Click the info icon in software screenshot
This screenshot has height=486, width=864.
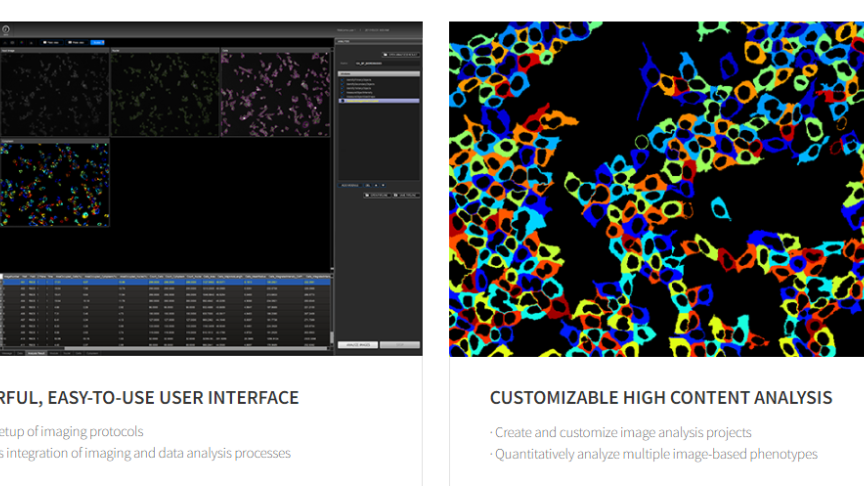coord(6,30)
